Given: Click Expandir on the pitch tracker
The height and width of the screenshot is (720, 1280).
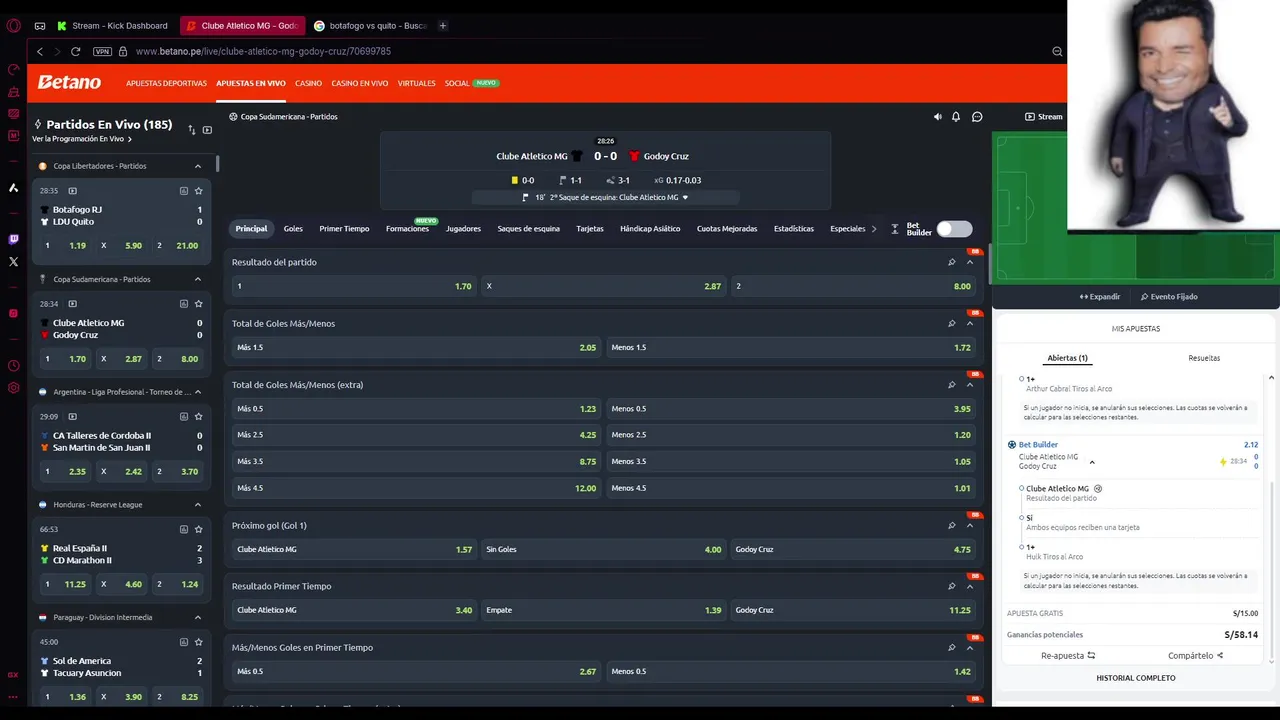Looking at the screenshot, I should point(1100,297).
